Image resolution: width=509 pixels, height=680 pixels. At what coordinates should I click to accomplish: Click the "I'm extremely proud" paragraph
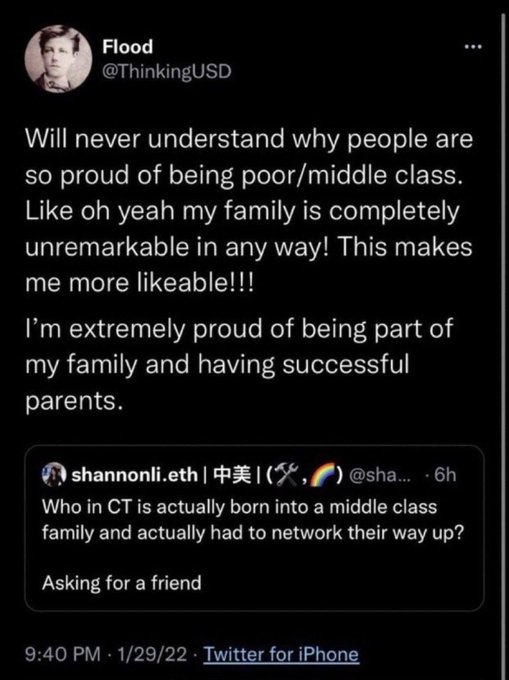(239, 364)
